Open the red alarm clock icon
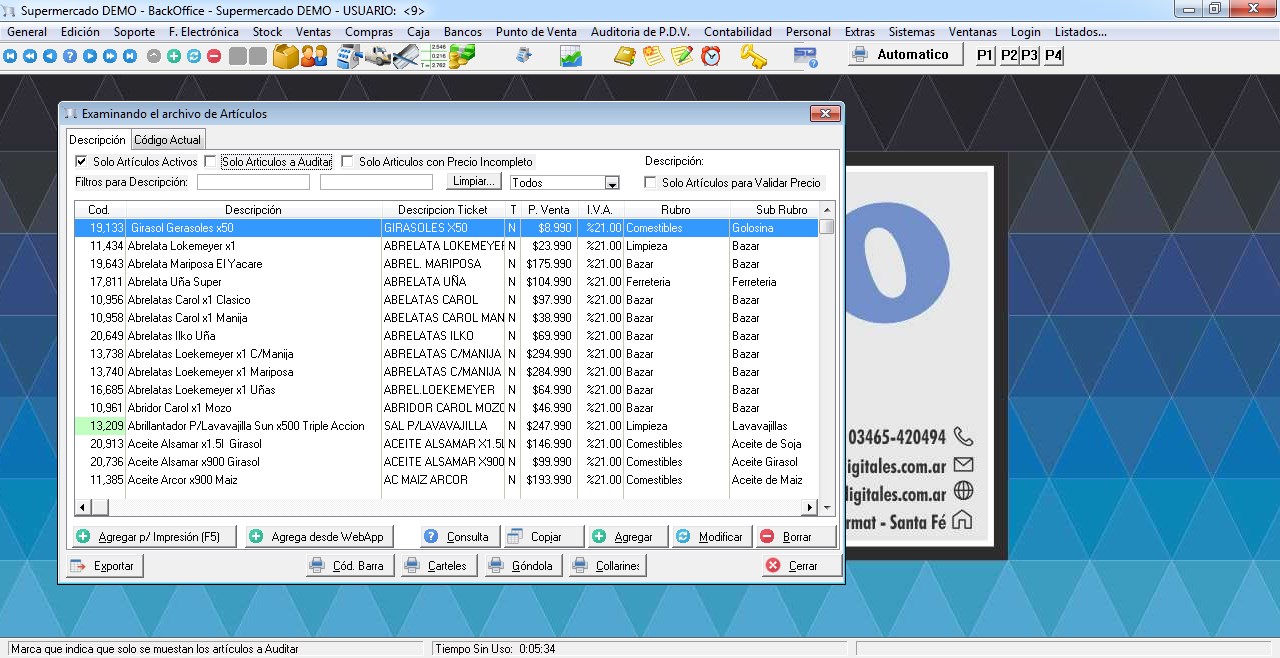 point(711,56)
